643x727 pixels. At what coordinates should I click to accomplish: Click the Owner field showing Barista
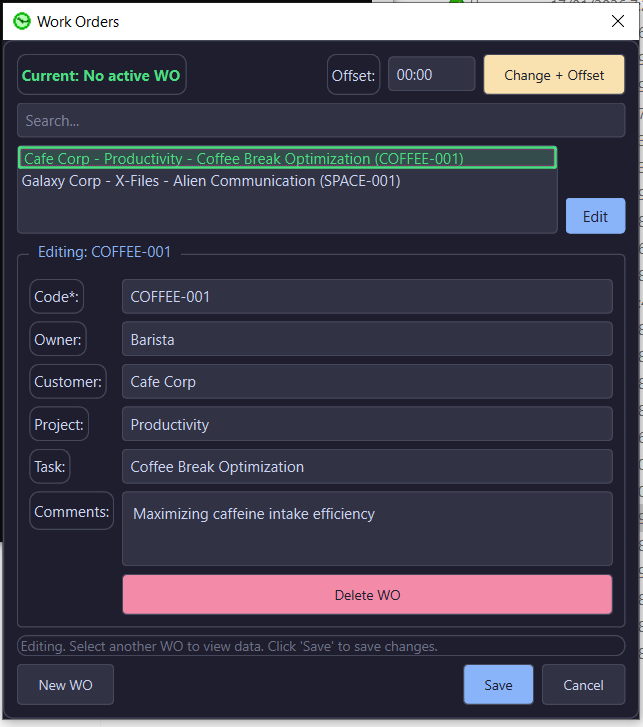coord(366,339)
